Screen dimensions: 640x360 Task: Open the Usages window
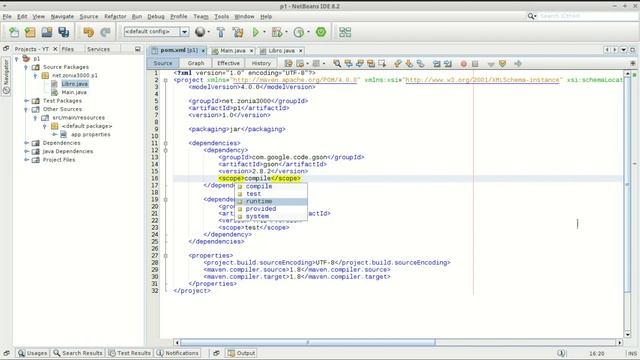pos(32,353)
